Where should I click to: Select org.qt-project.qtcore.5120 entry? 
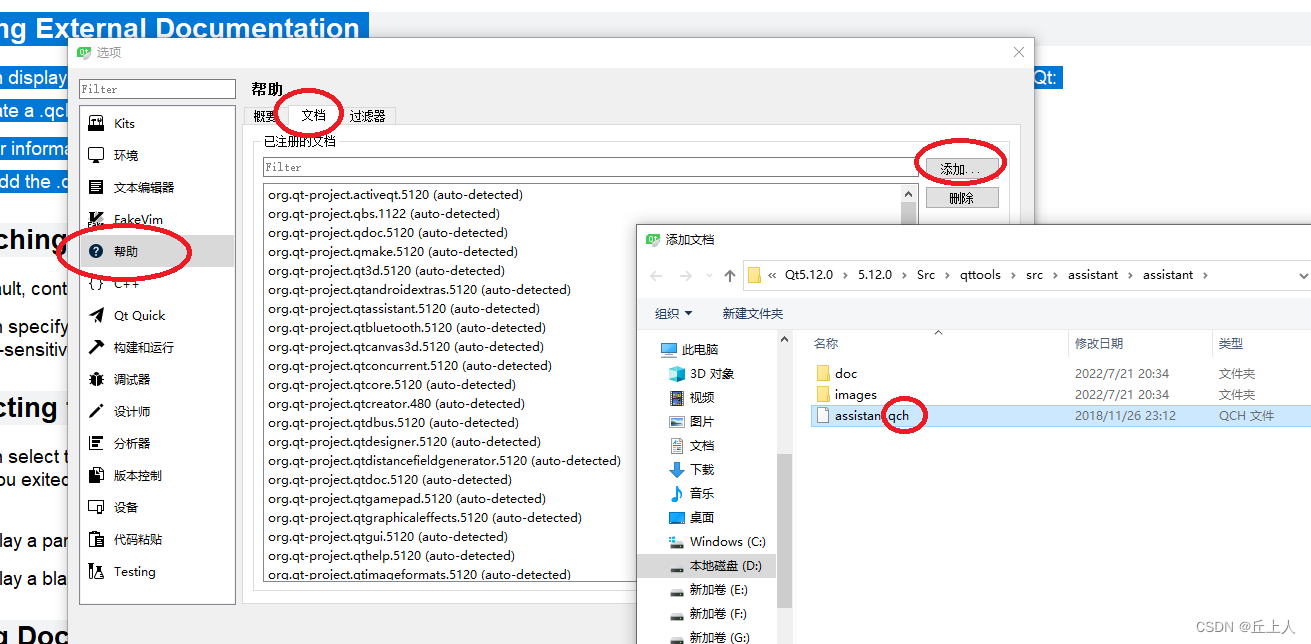click(x=391, y=385)
